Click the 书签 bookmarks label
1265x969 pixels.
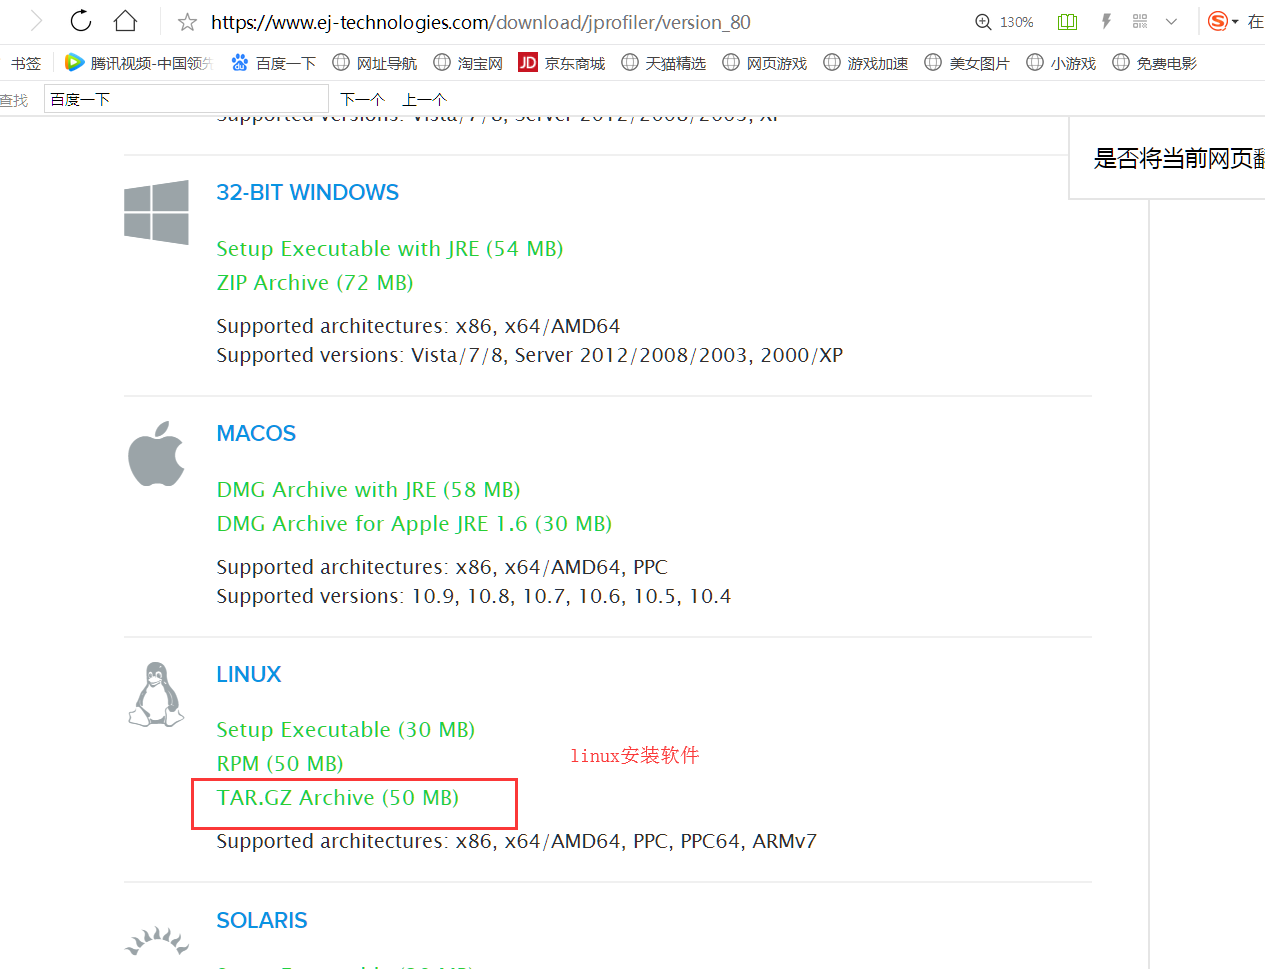26,63
